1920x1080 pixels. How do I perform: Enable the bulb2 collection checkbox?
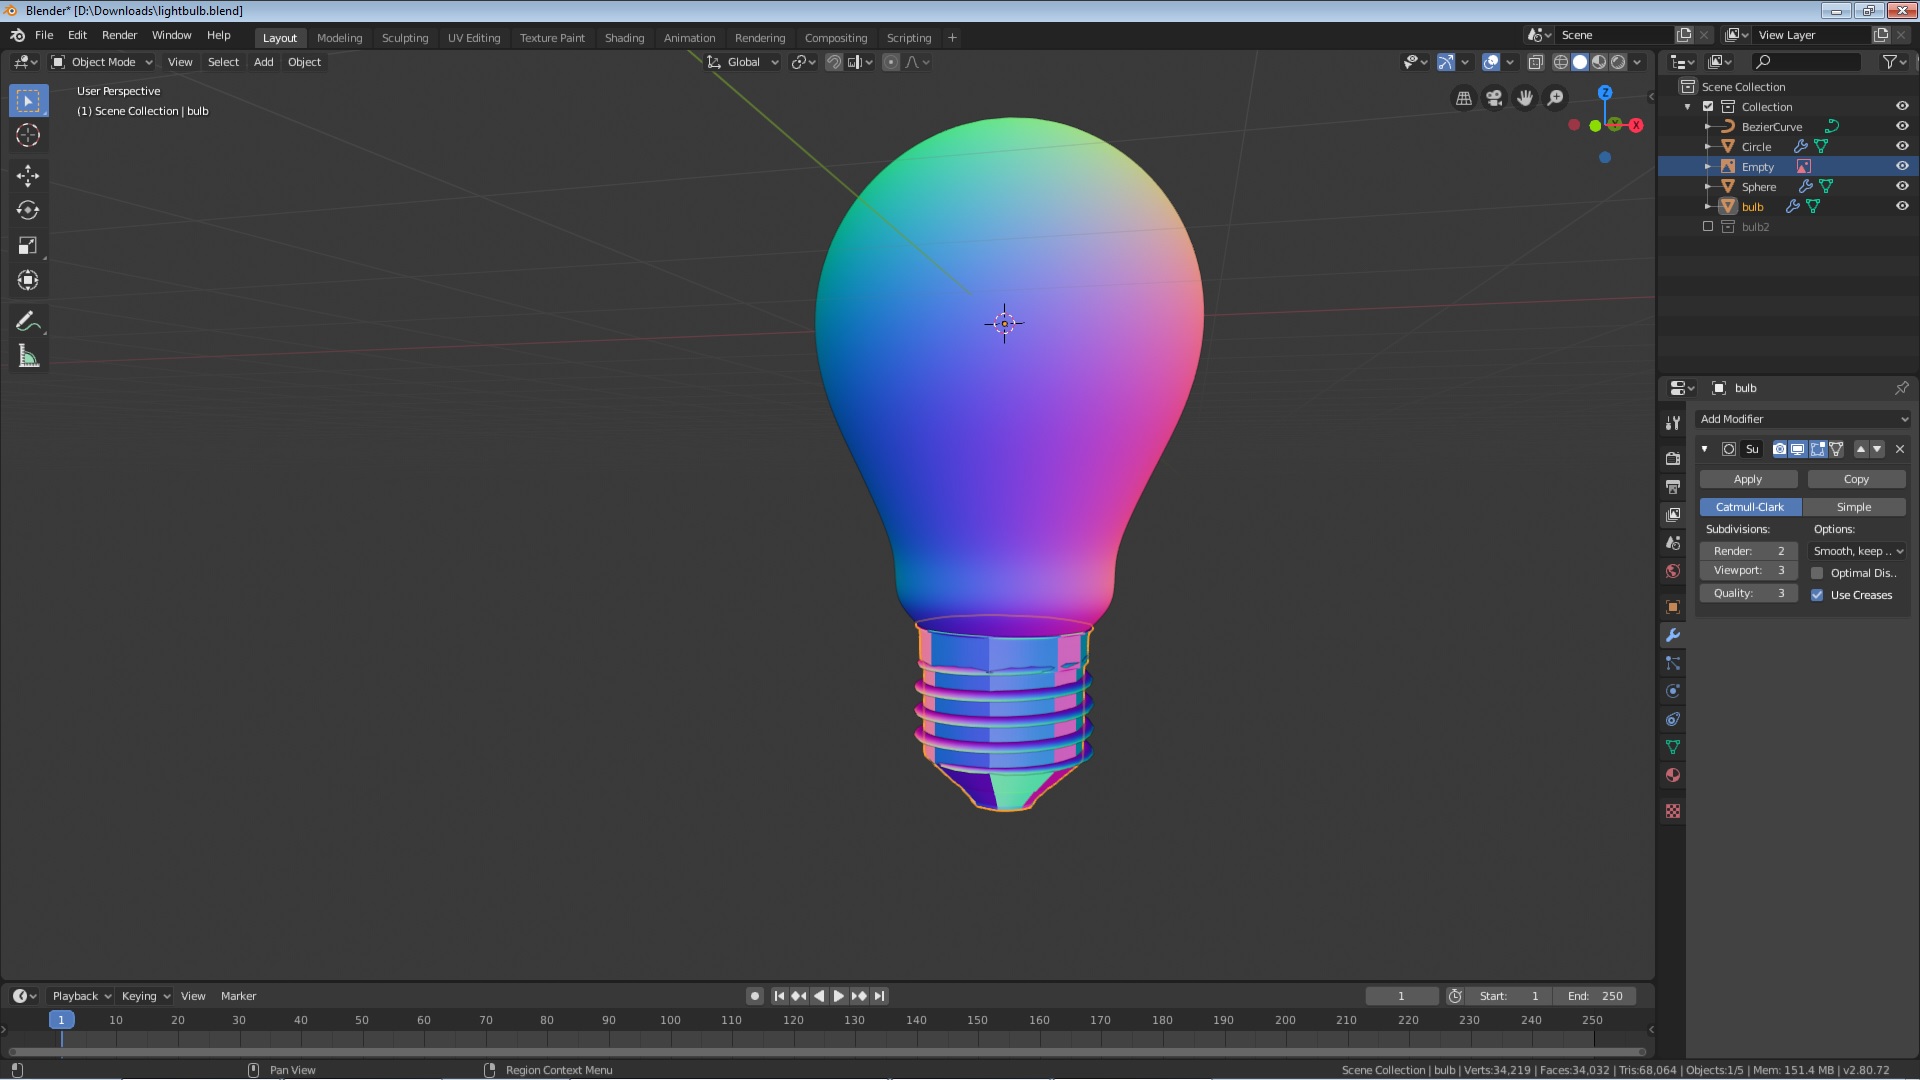(1708, 227)
